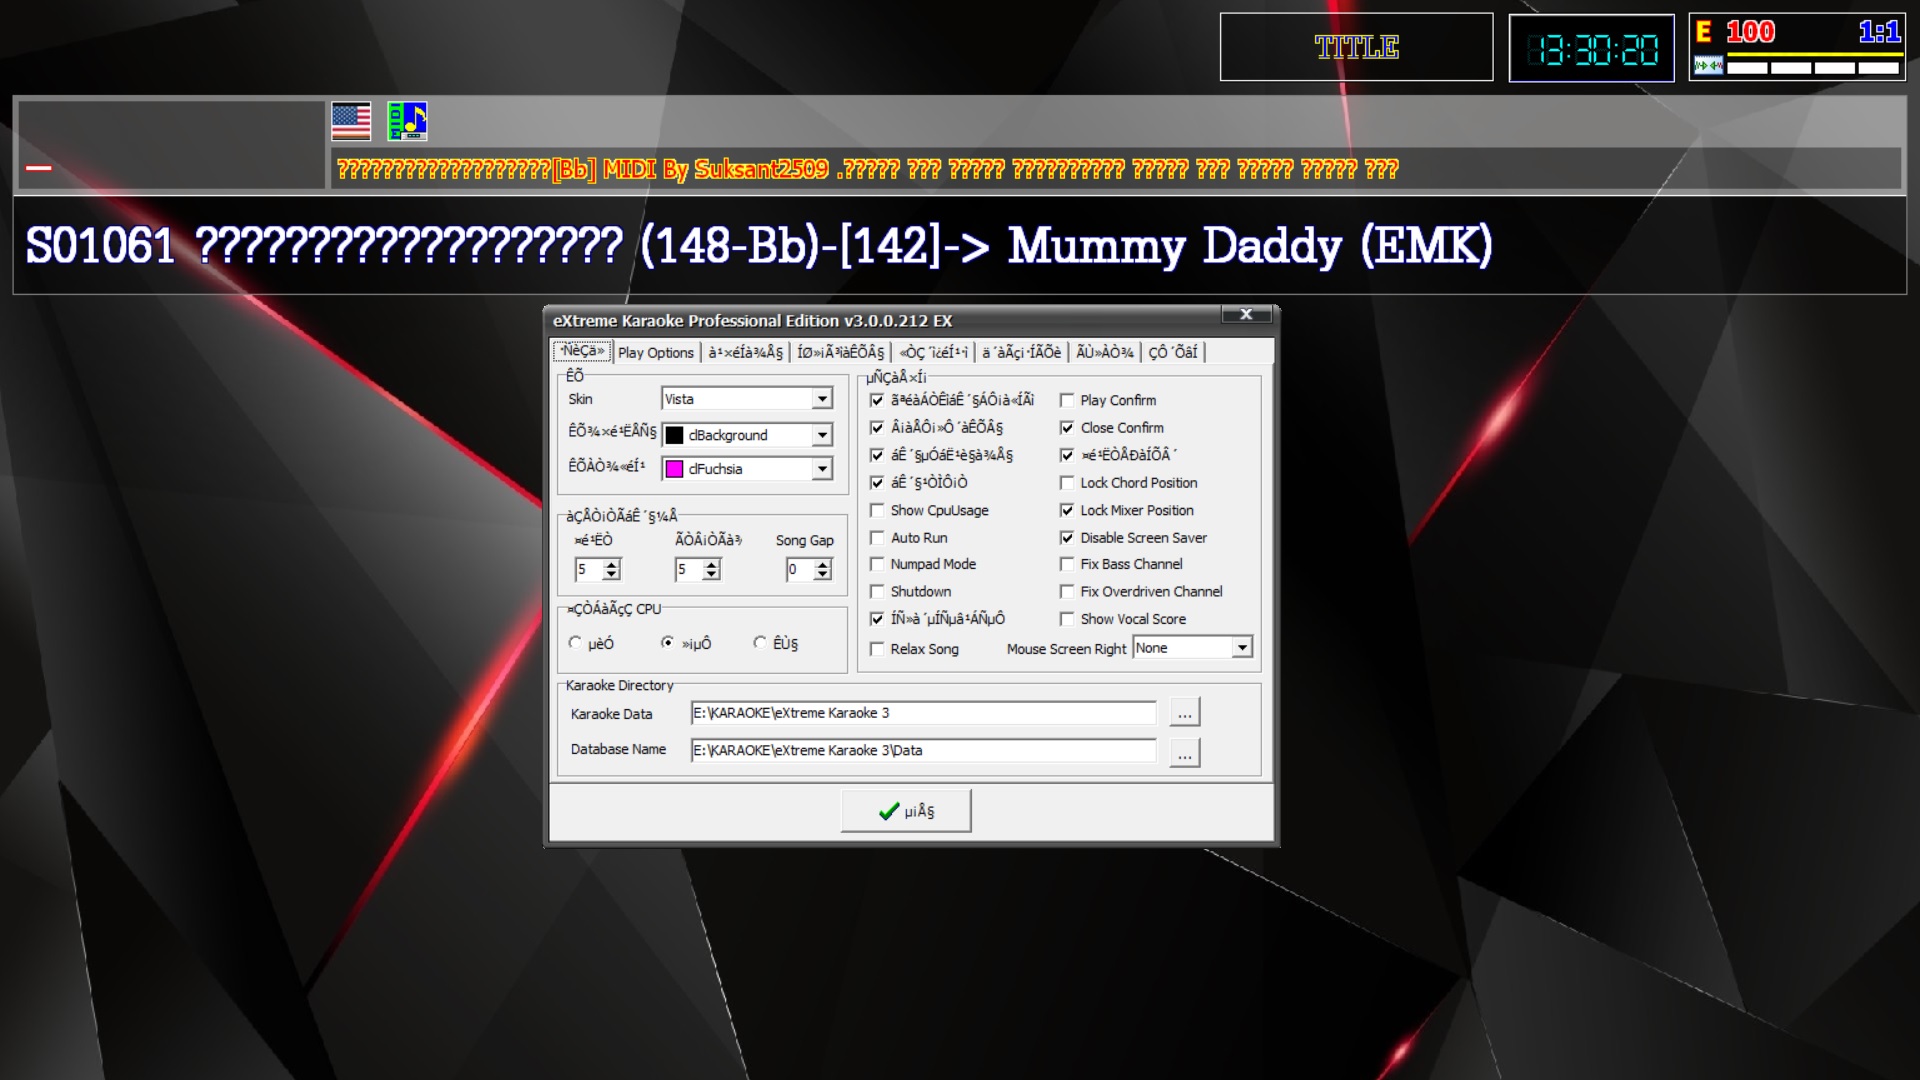Click the TITLE display box
This screenshot has width=1920, height=1080.
1356,47
